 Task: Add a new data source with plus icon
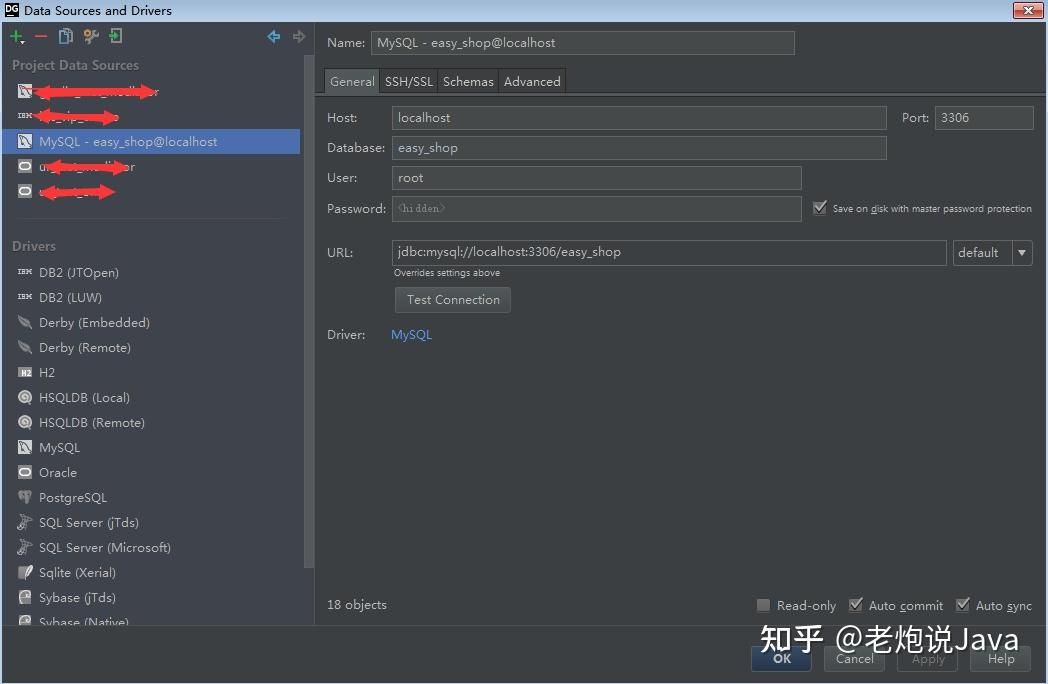tap(16, 36)
